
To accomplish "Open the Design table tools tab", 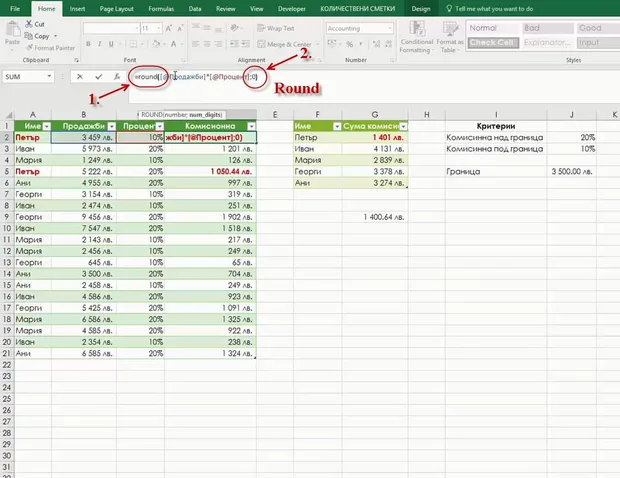I will [421, 8].
